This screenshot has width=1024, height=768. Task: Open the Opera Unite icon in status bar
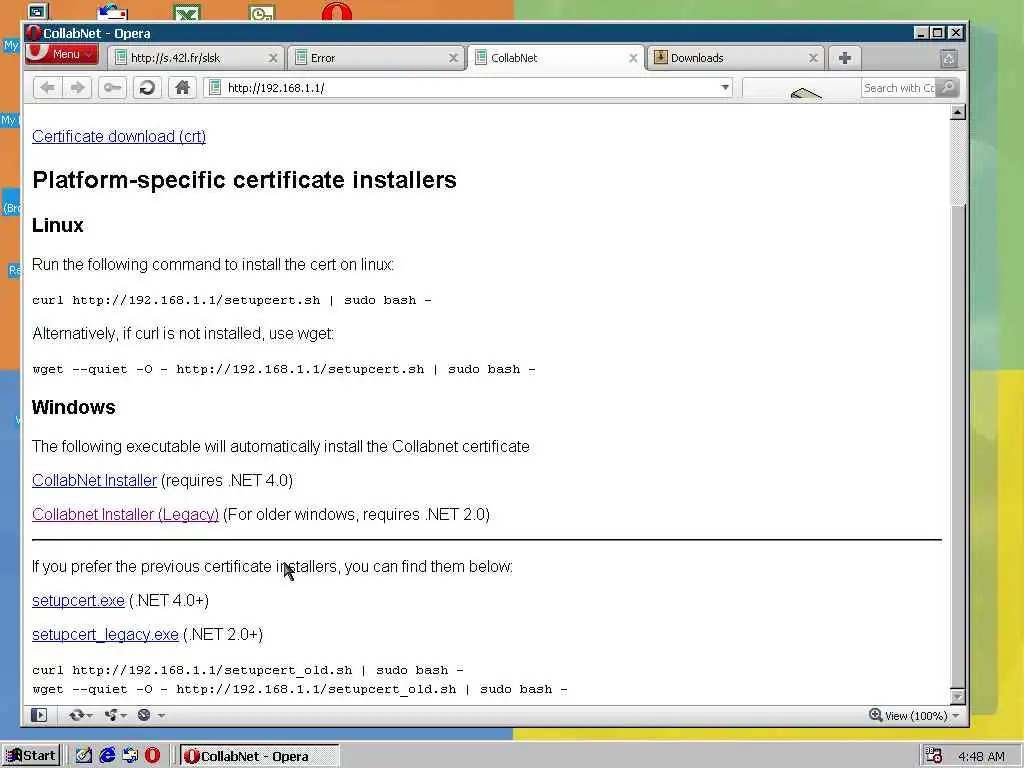pos(111,716)
